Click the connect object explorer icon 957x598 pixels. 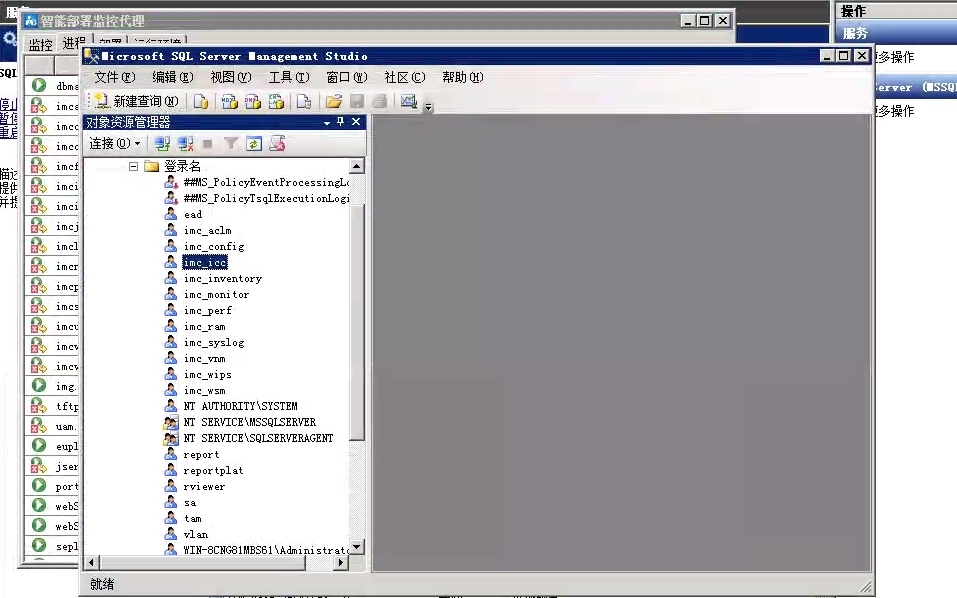162,144
